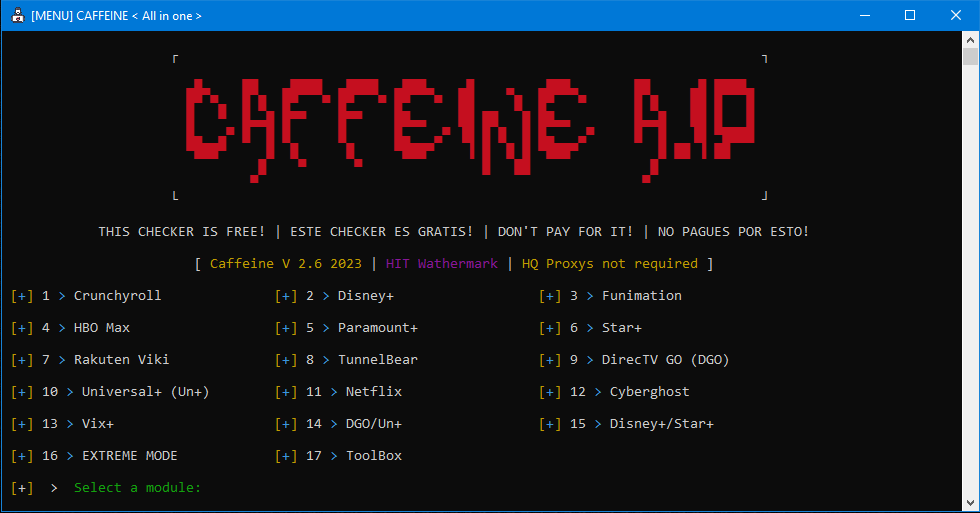Minimize the CAFFEINE console window

click(865, 16)
